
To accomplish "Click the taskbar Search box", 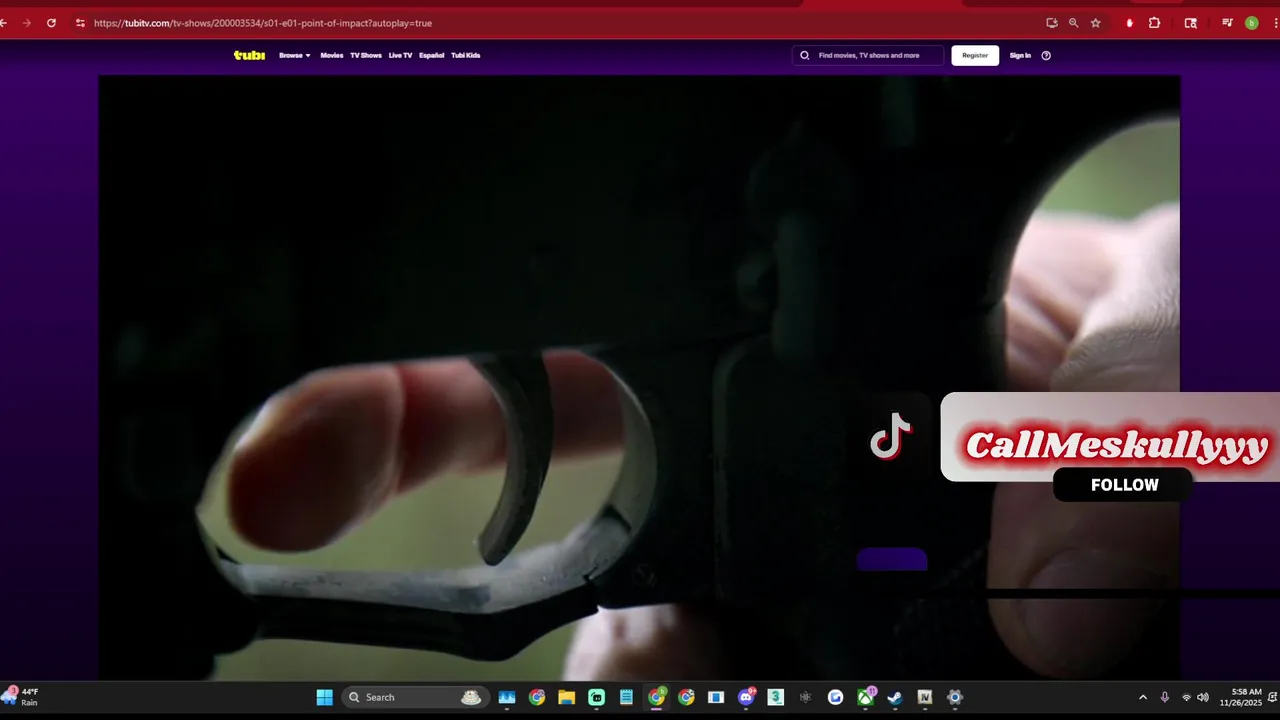I will (414, 697).
